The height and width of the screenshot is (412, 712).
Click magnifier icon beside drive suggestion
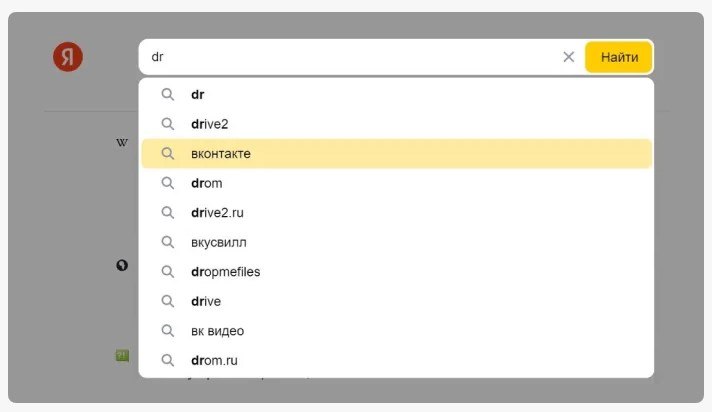(x=168, y=301)
